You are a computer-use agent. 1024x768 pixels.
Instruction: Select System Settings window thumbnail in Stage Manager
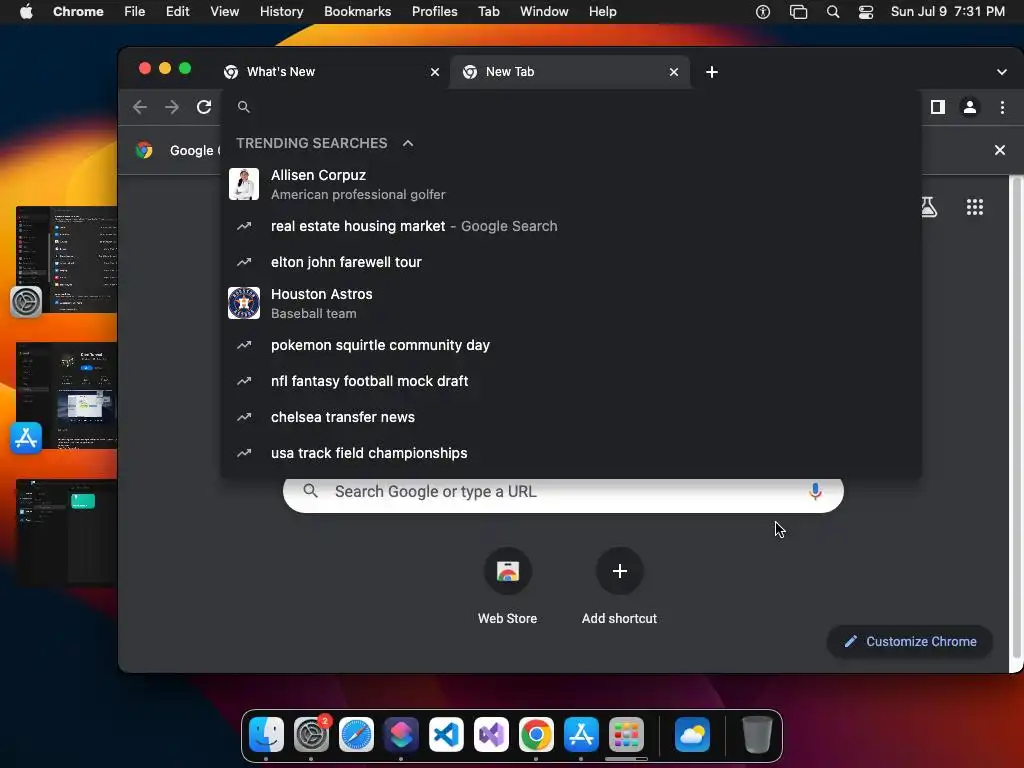coord(67,259)
